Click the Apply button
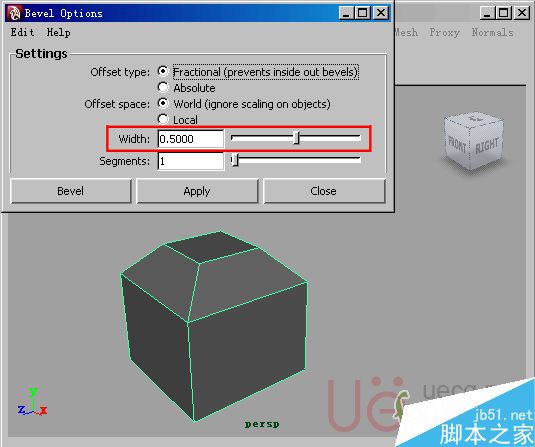This screenshot has width=535, height=447. tap(197, 191)
